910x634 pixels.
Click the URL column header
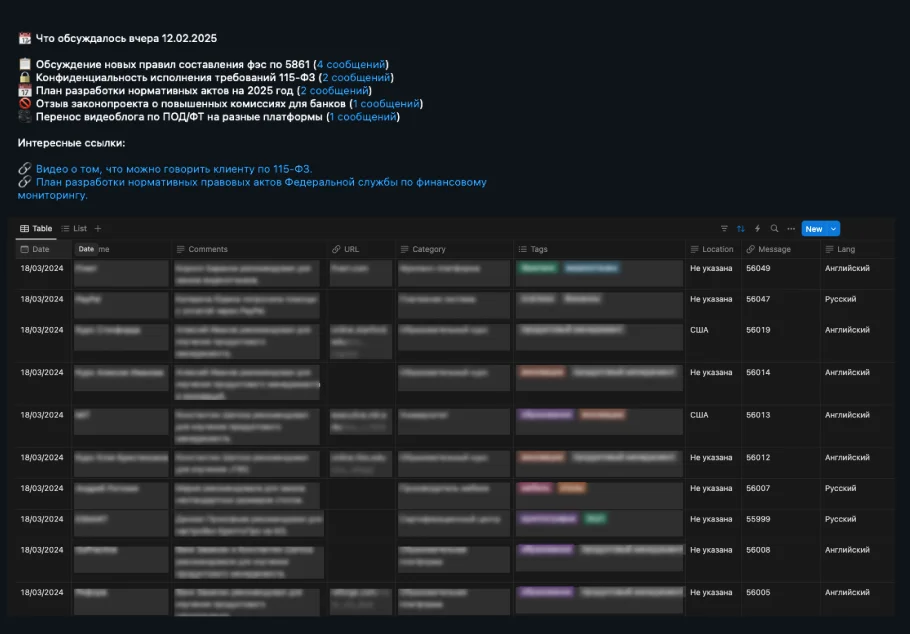pyautogui.click(x=351, y=249)
